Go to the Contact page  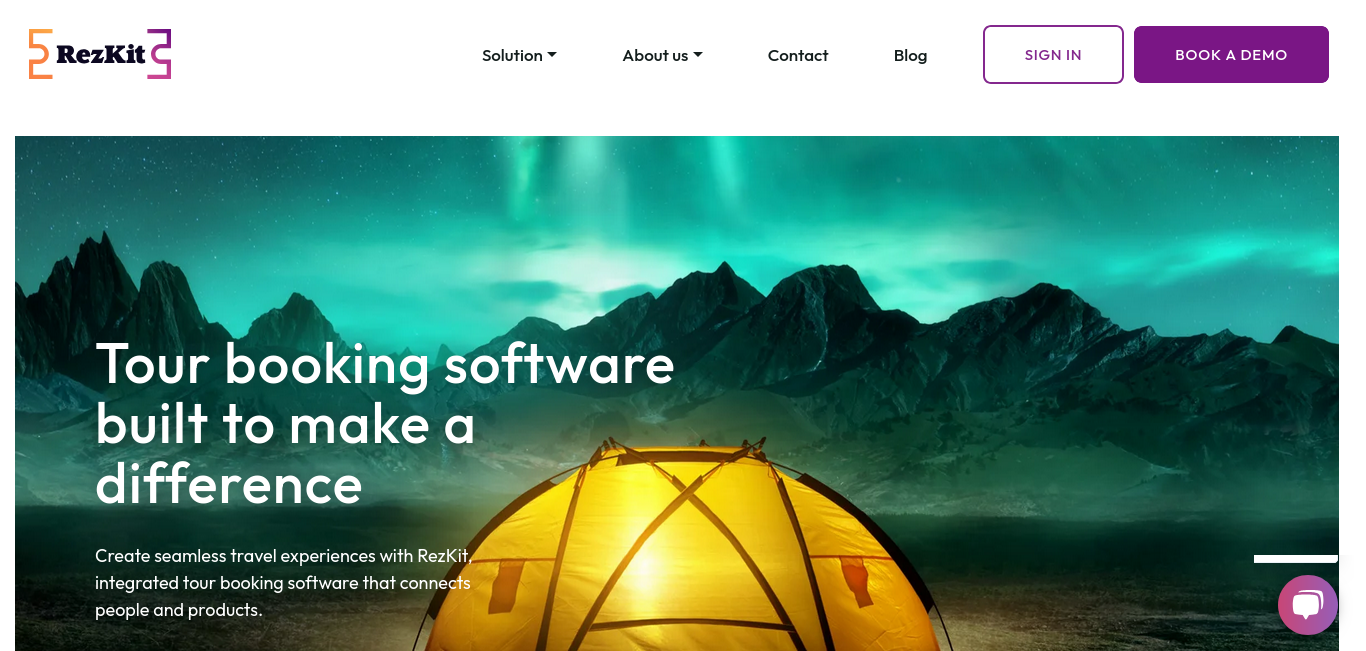[x=798, y=55]
